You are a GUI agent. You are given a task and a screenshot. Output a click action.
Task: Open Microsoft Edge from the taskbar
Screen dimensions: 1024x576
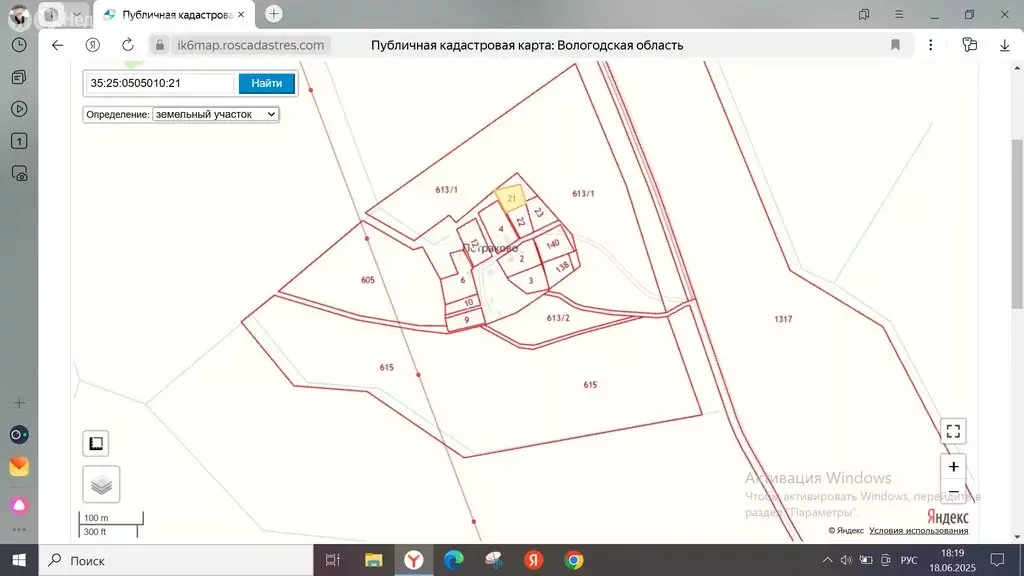(453, 560)
